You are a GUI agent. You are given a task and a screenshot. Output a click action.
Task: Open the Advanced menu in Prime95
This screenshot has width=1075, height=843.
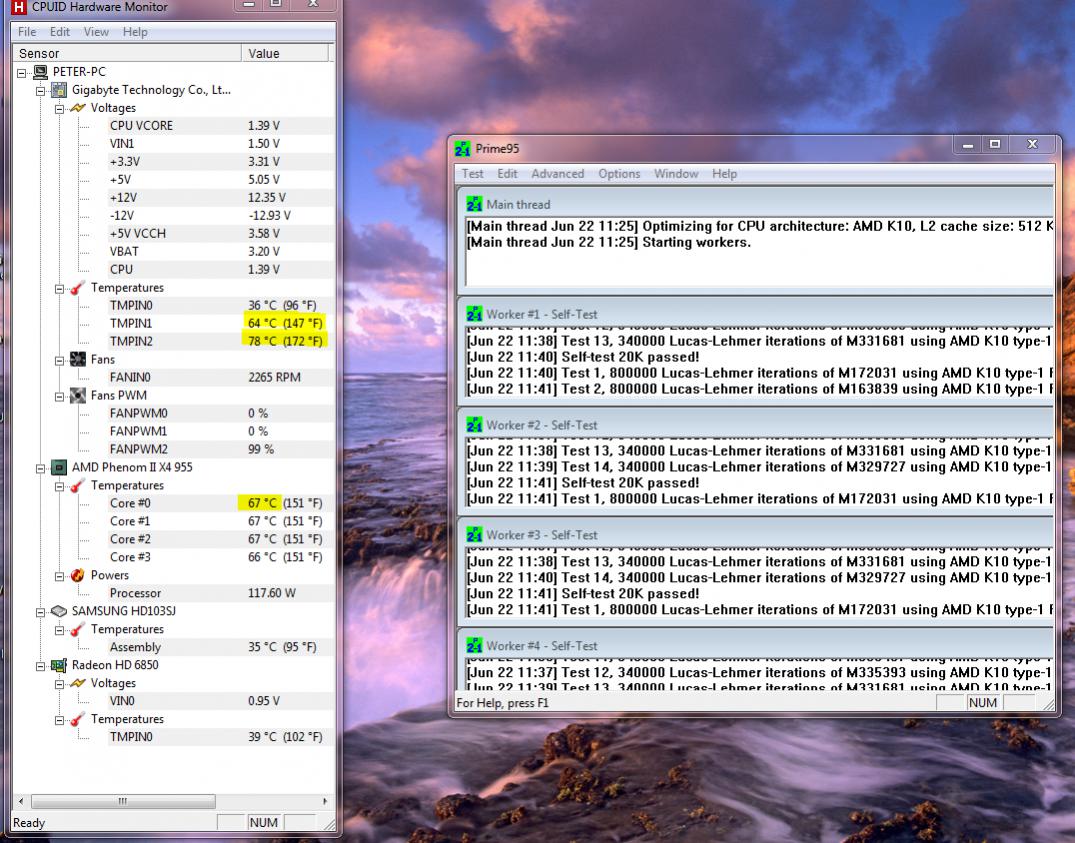(557, 173)
